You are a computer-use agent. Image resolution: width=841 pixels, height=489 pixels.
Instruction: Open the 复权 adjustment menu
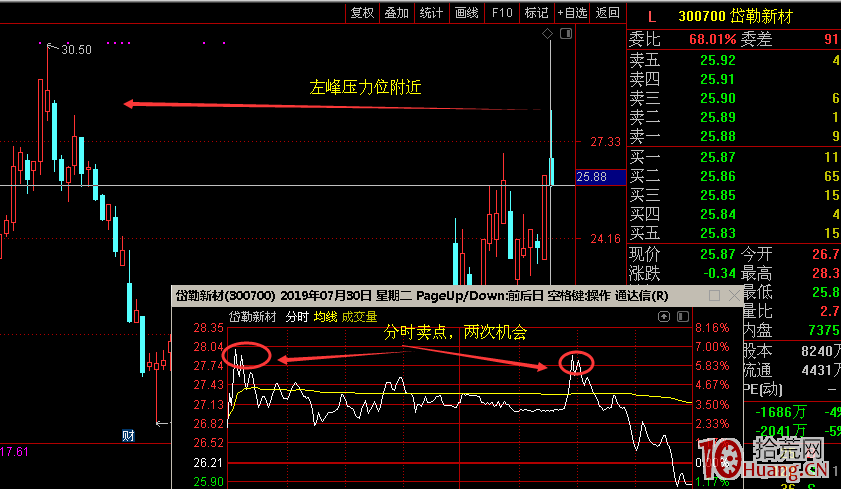pyautogui.click(x=362, y=13)
